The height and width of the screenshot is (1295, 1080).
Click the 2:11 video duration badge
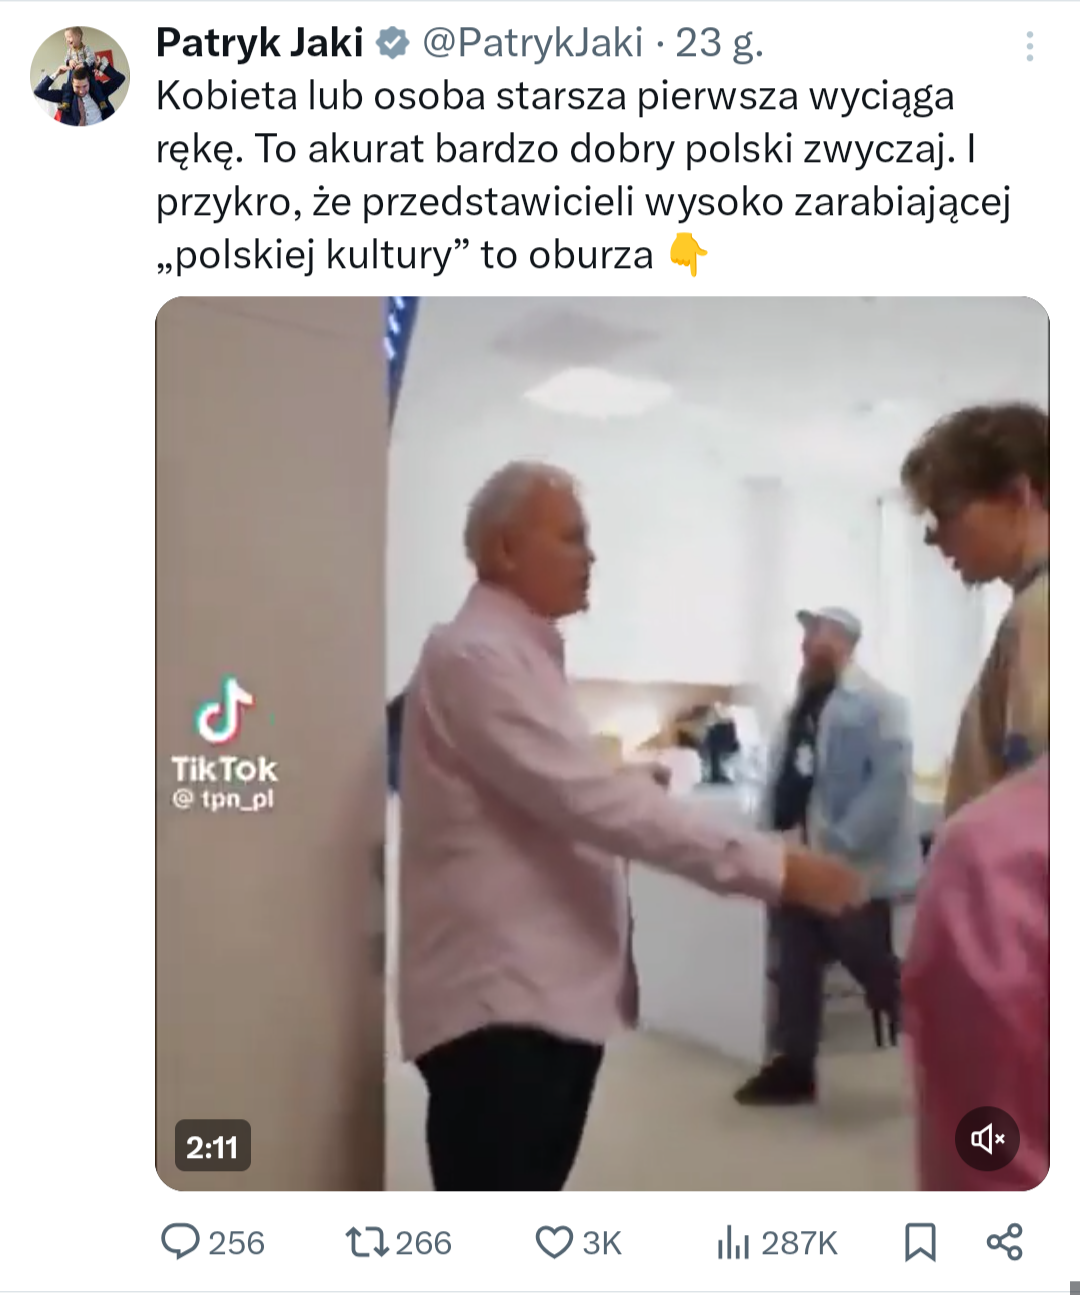212,1146
